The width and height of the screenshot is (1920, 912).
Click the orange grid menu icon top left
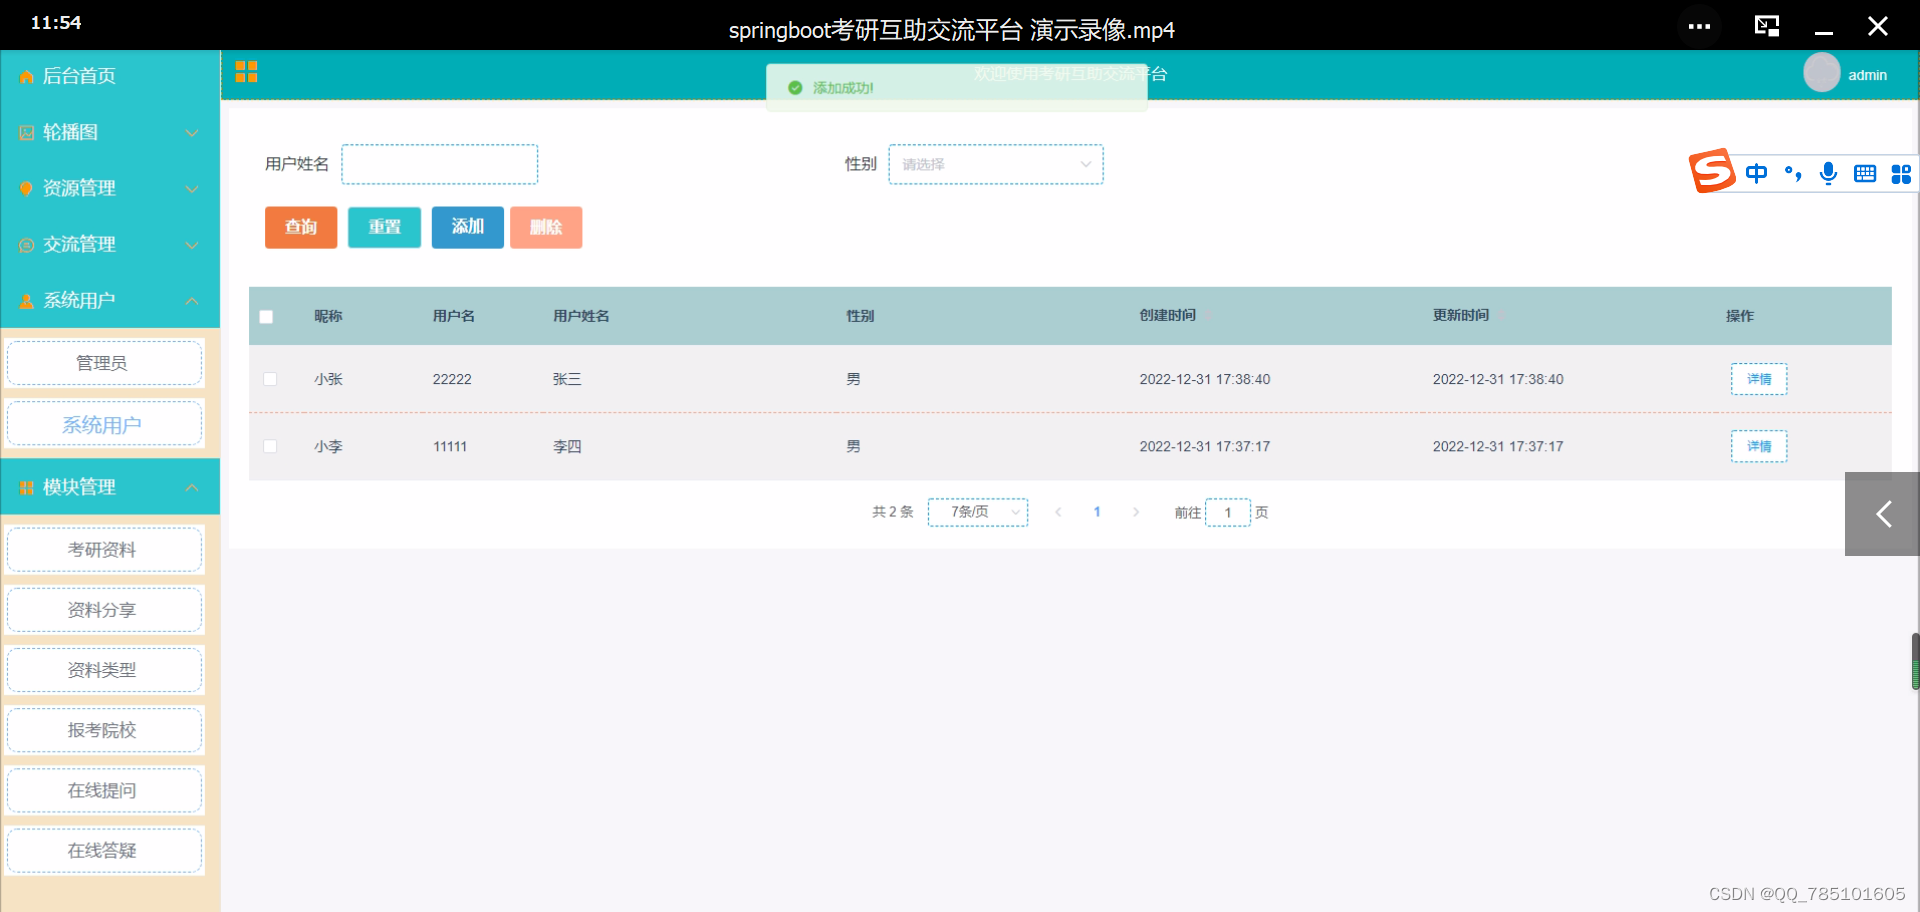click(x=246, y=72)
